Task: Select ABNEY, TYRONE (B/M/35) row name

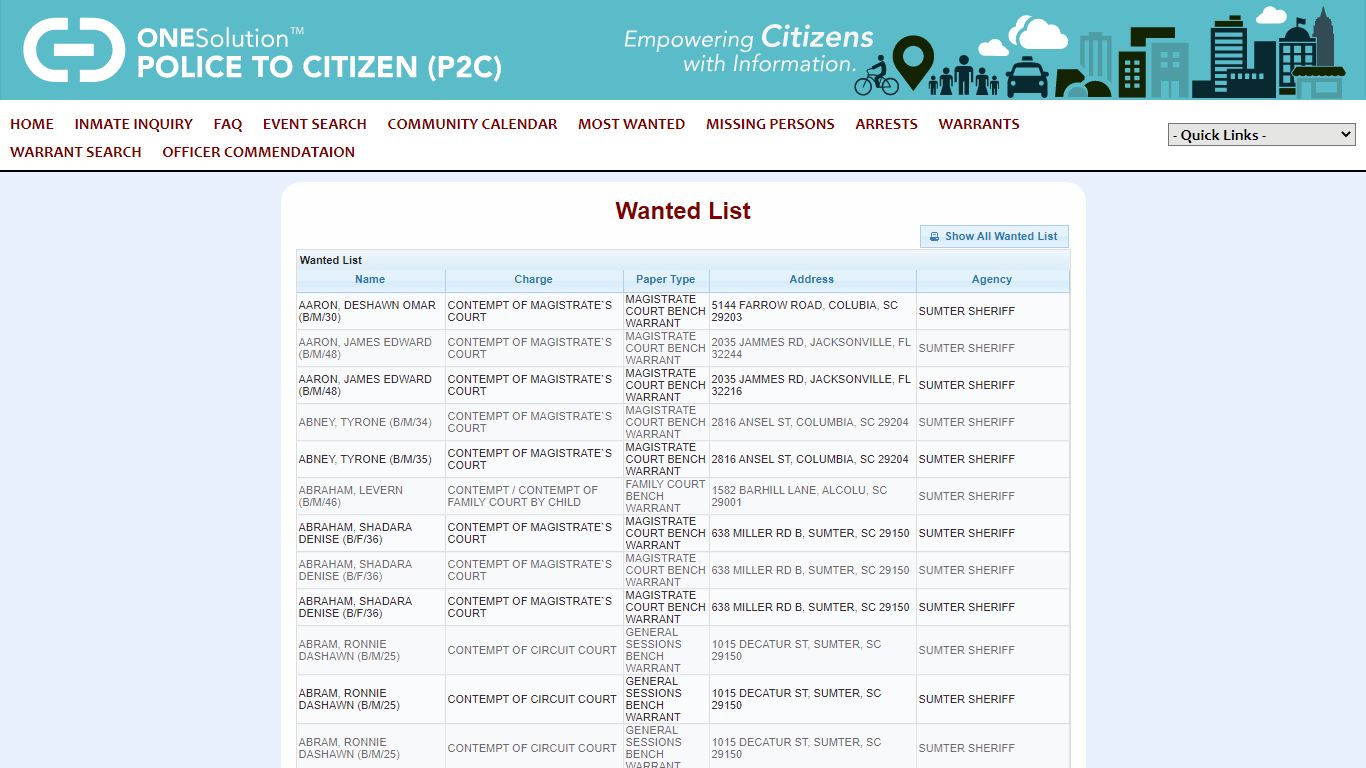Action: [x=365, y=459]
